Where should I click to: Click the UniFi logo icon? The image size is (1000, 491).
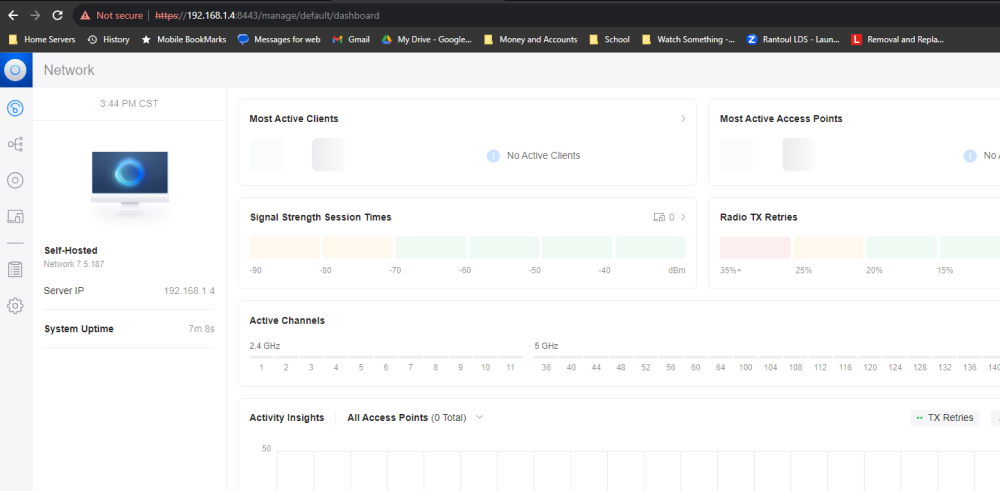click(x=15, y=70)
